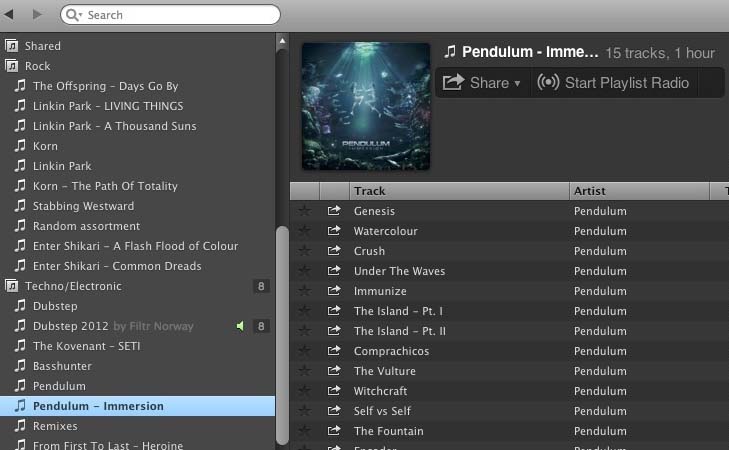The width and height of the screenshot is (729, 450).
Task: Share Self vs Self via its icon
Action: [334, 410]
